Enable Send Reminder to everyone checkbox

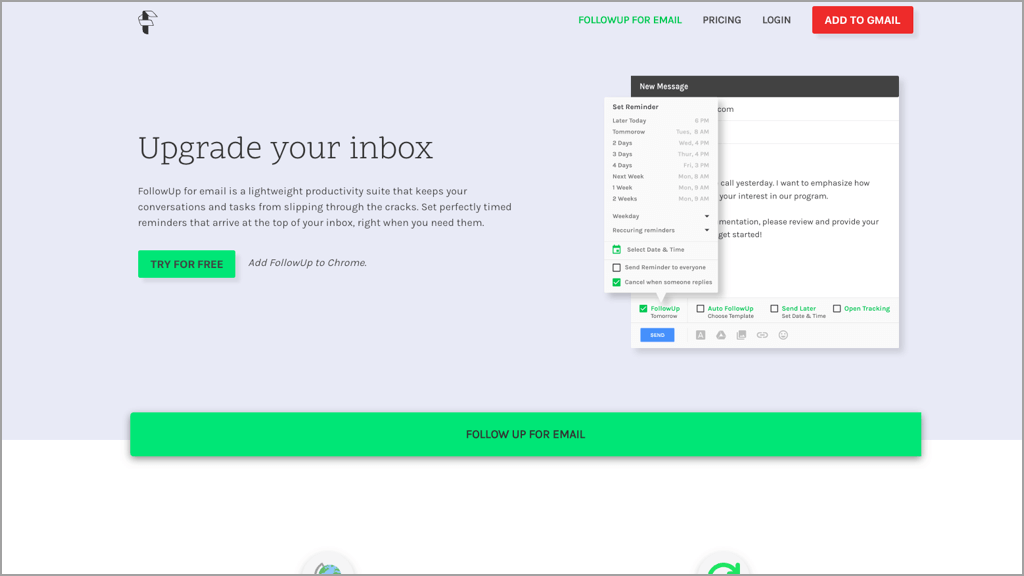[617, 268]
